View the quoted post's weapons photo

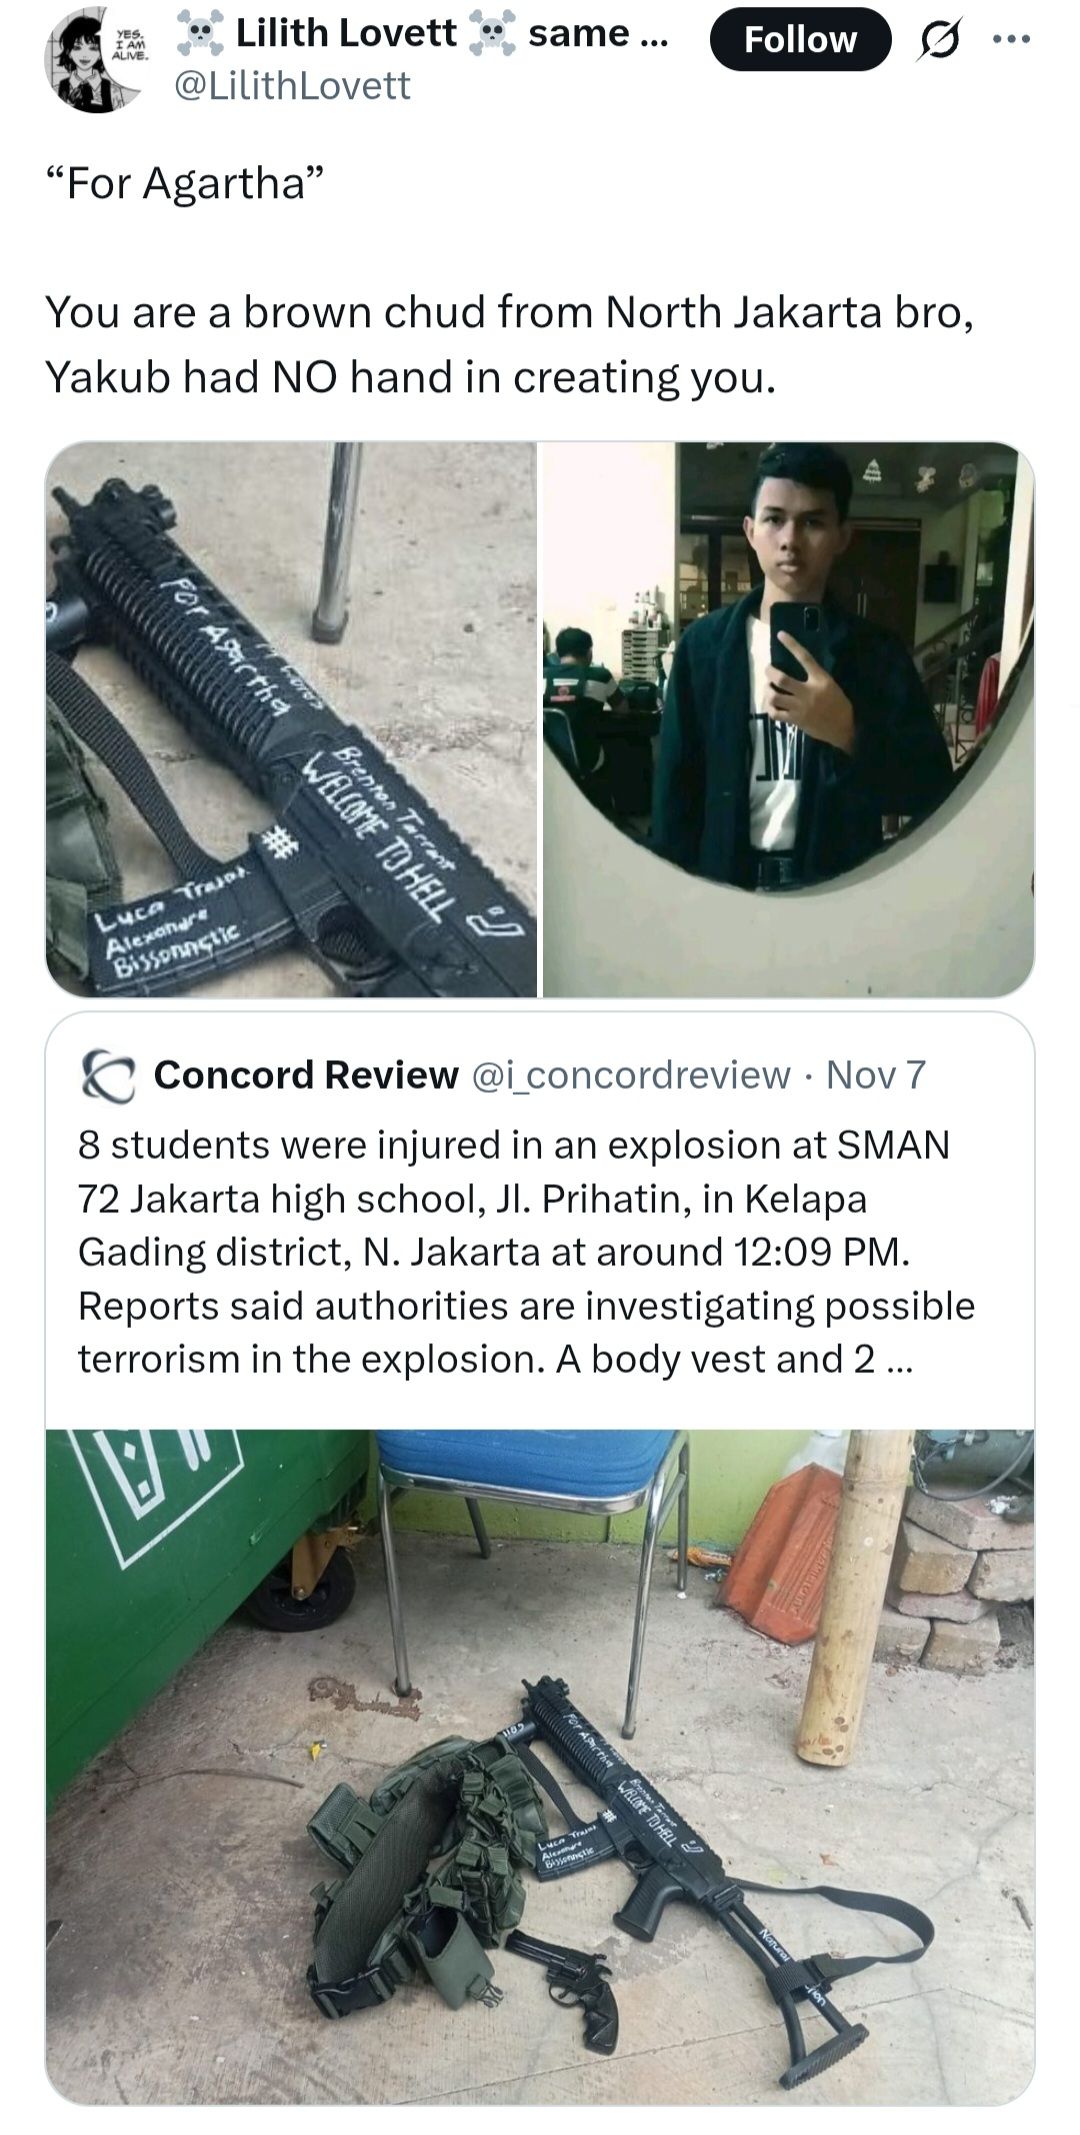click(x=540, y=1767)
